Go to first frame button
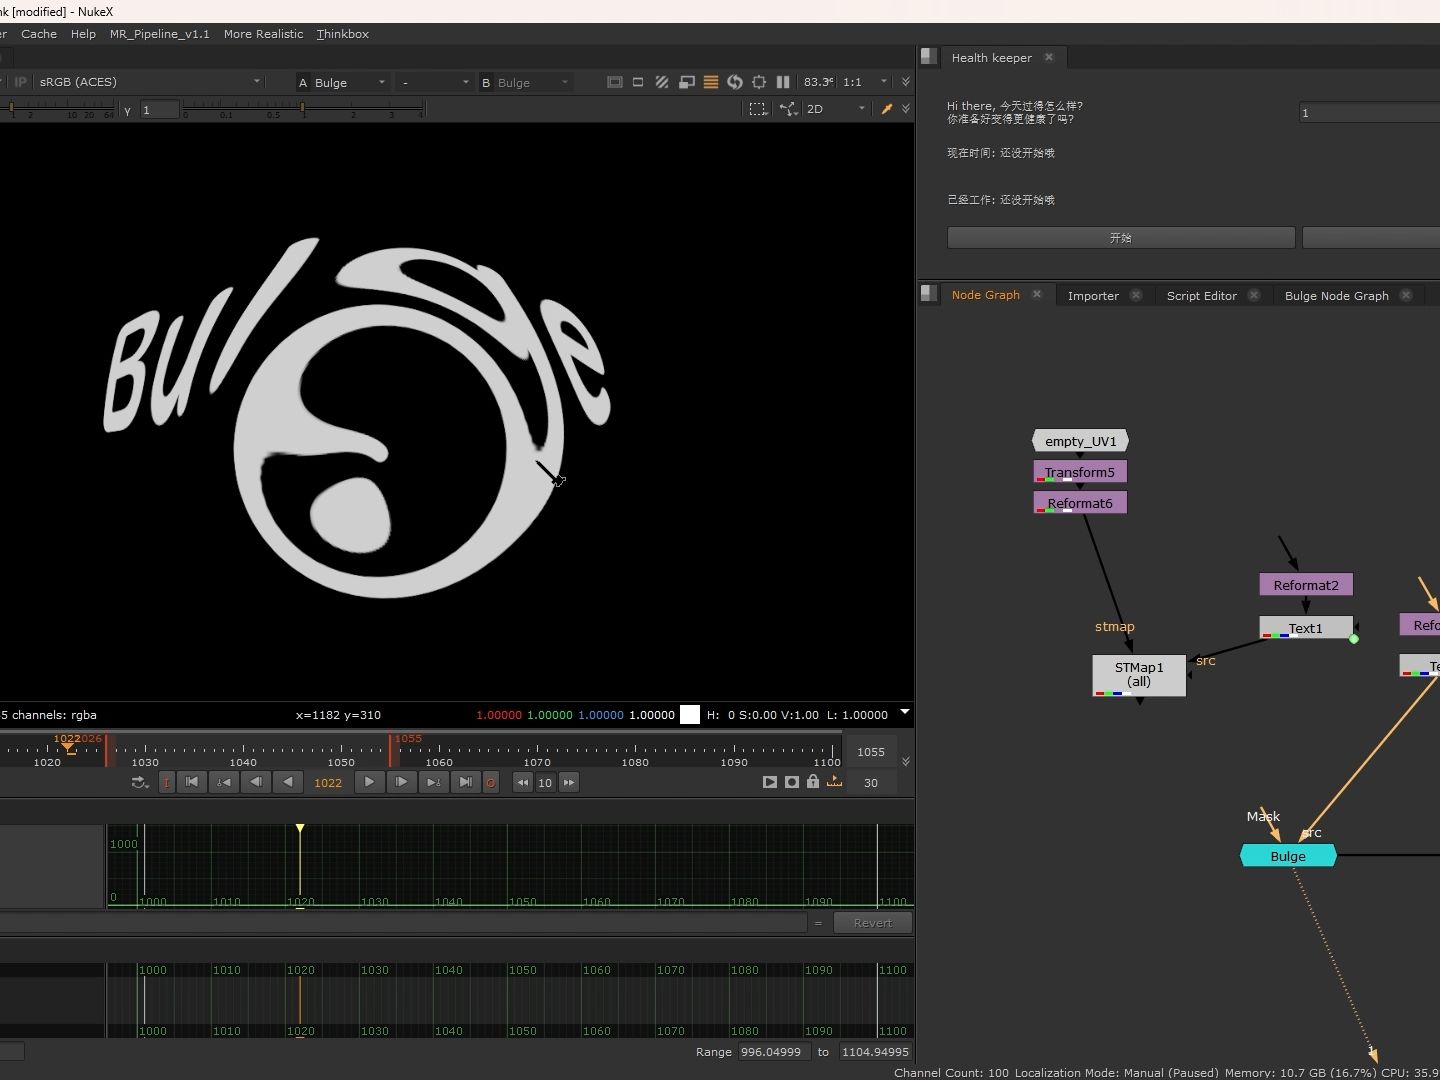The image size is (1440, 1080). click(192, 782)
